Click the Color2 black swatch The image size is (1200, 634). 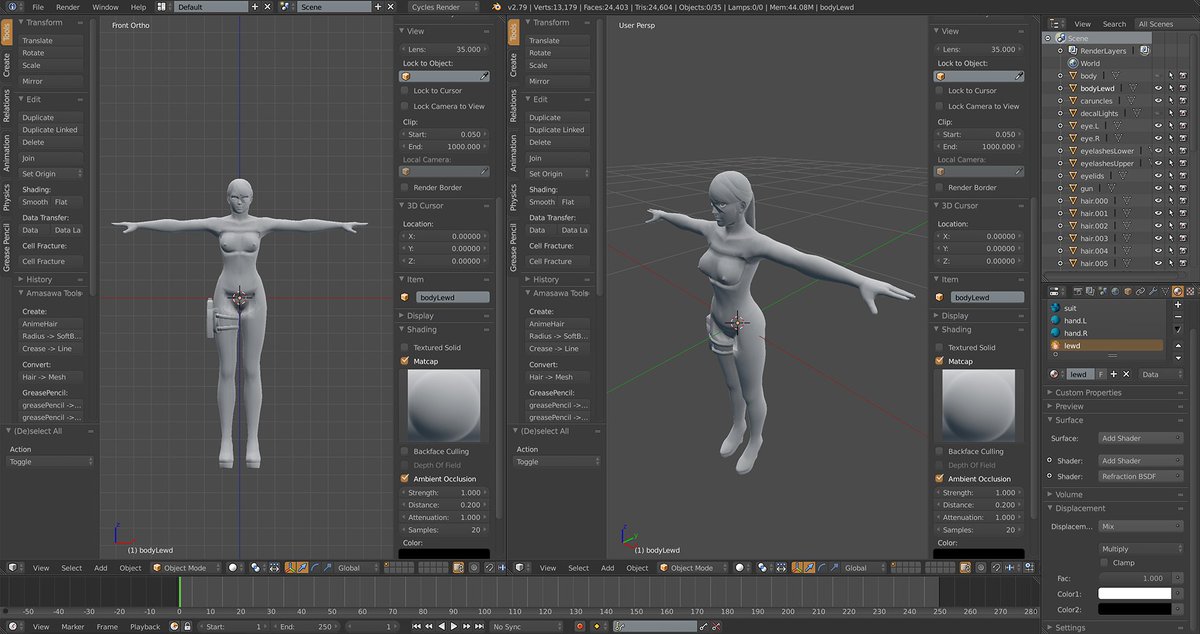click(1134, 608)
